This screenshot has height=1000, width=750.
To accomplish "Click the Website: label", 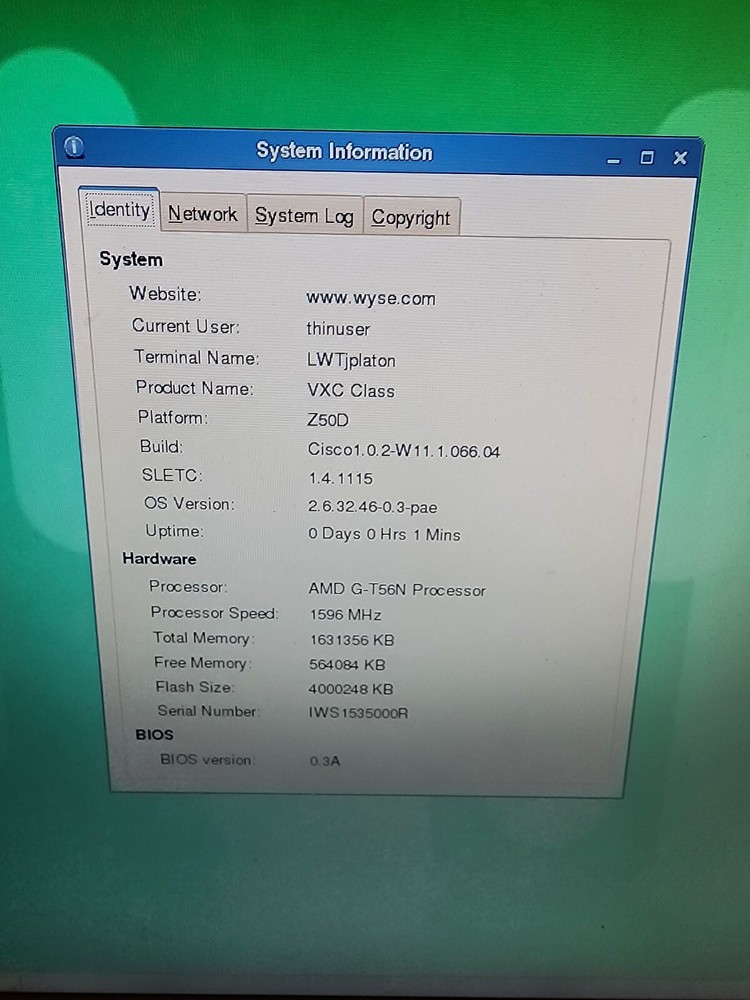I will (x=165, y=293).
